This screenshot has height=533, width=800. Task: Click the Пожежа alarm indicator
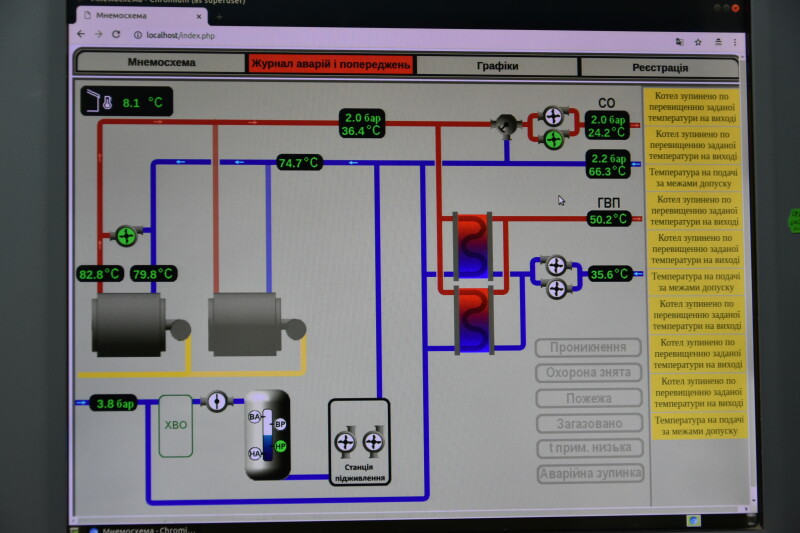tap(589, 398)
